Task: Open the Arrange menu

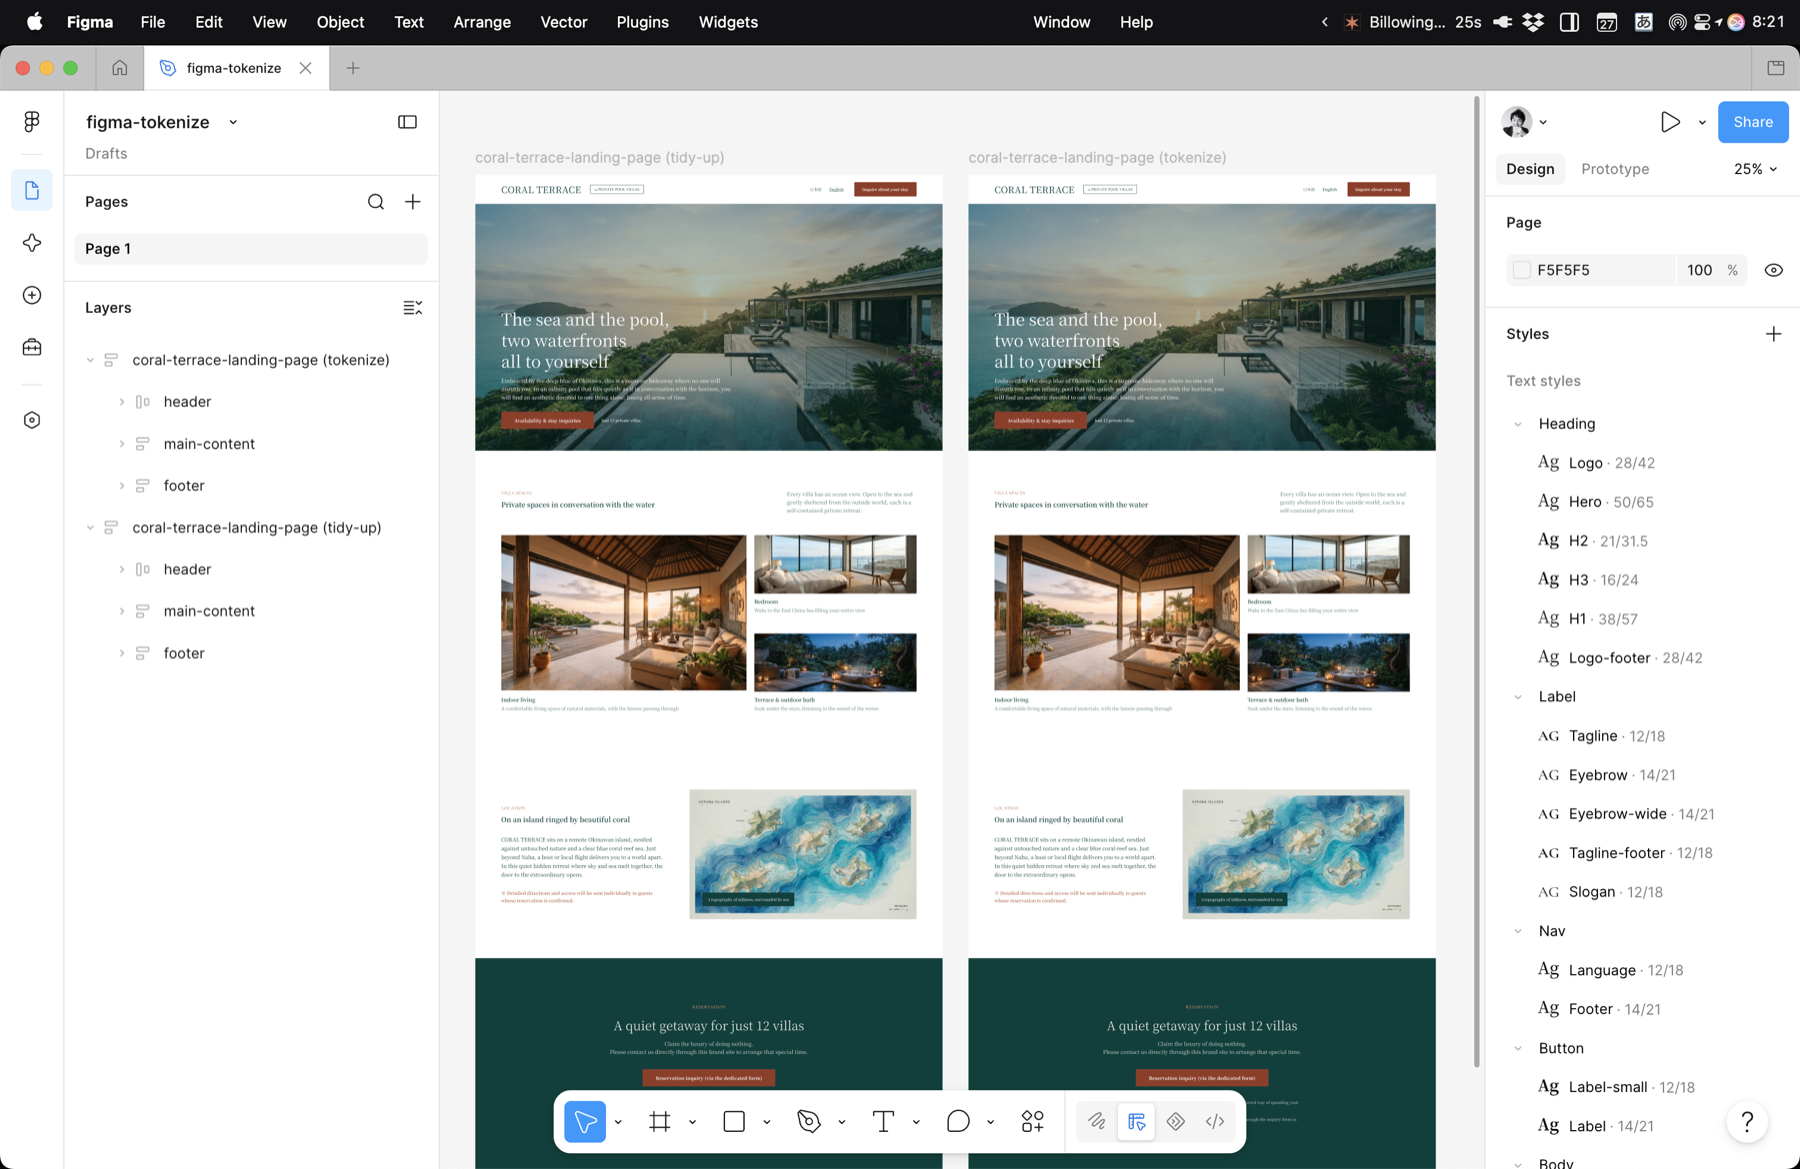Action: (x=482, y=22)
